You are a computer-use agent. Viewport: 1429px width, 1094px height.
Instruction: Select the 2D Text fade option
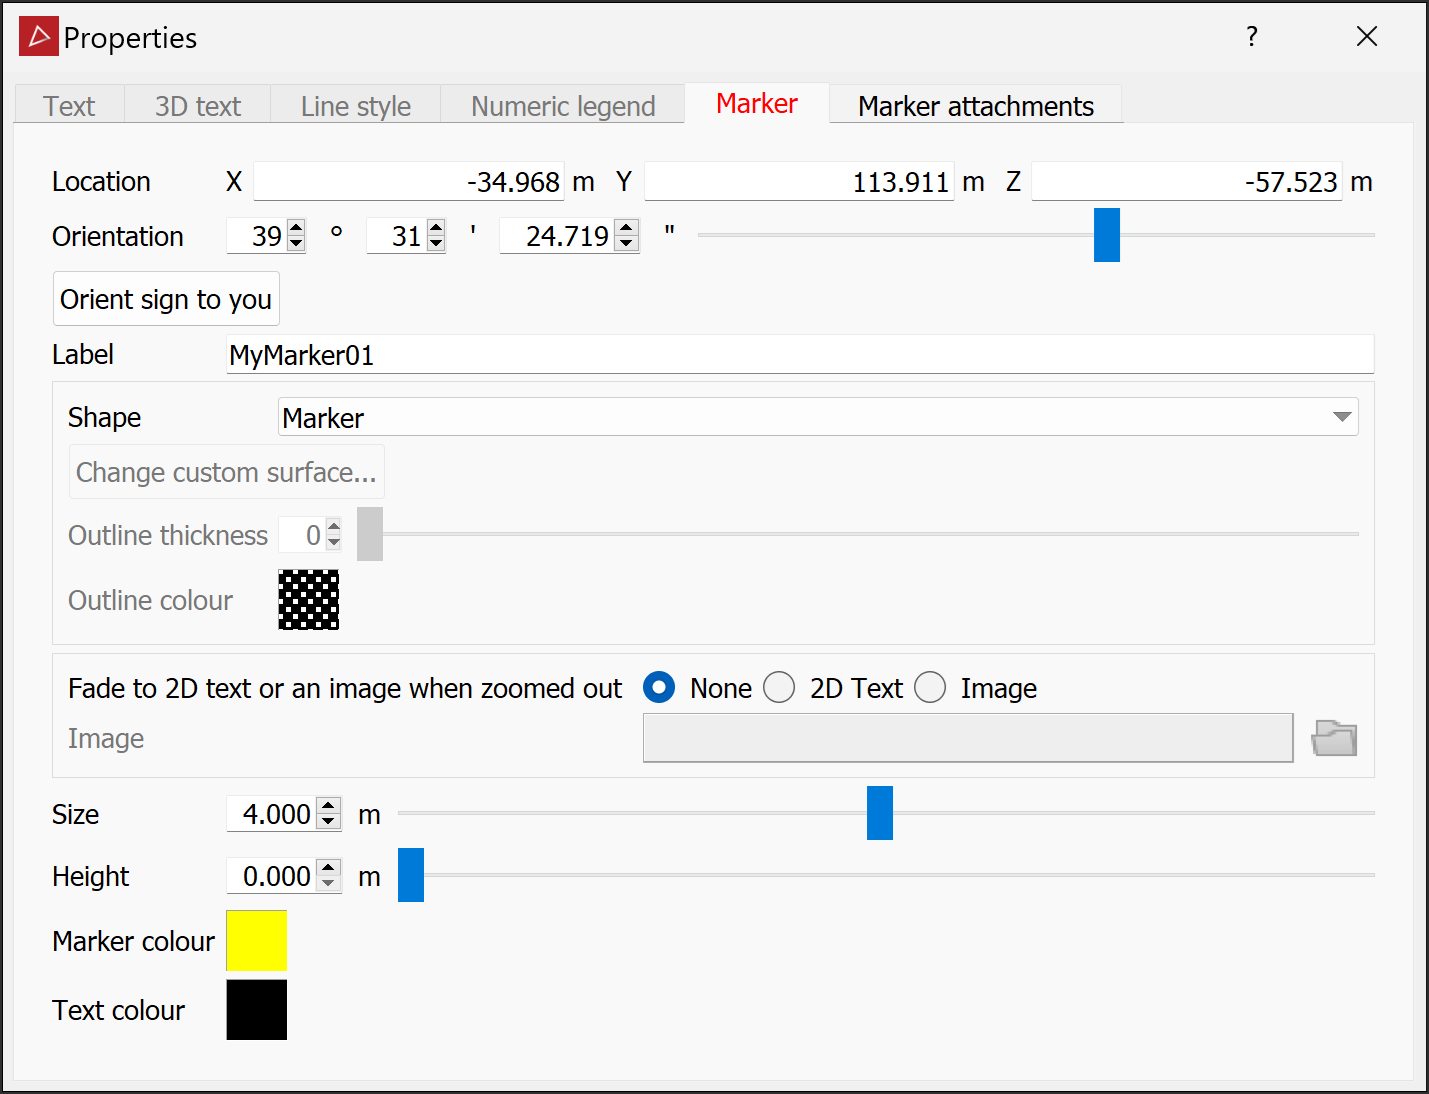click(x=779, y=687)
